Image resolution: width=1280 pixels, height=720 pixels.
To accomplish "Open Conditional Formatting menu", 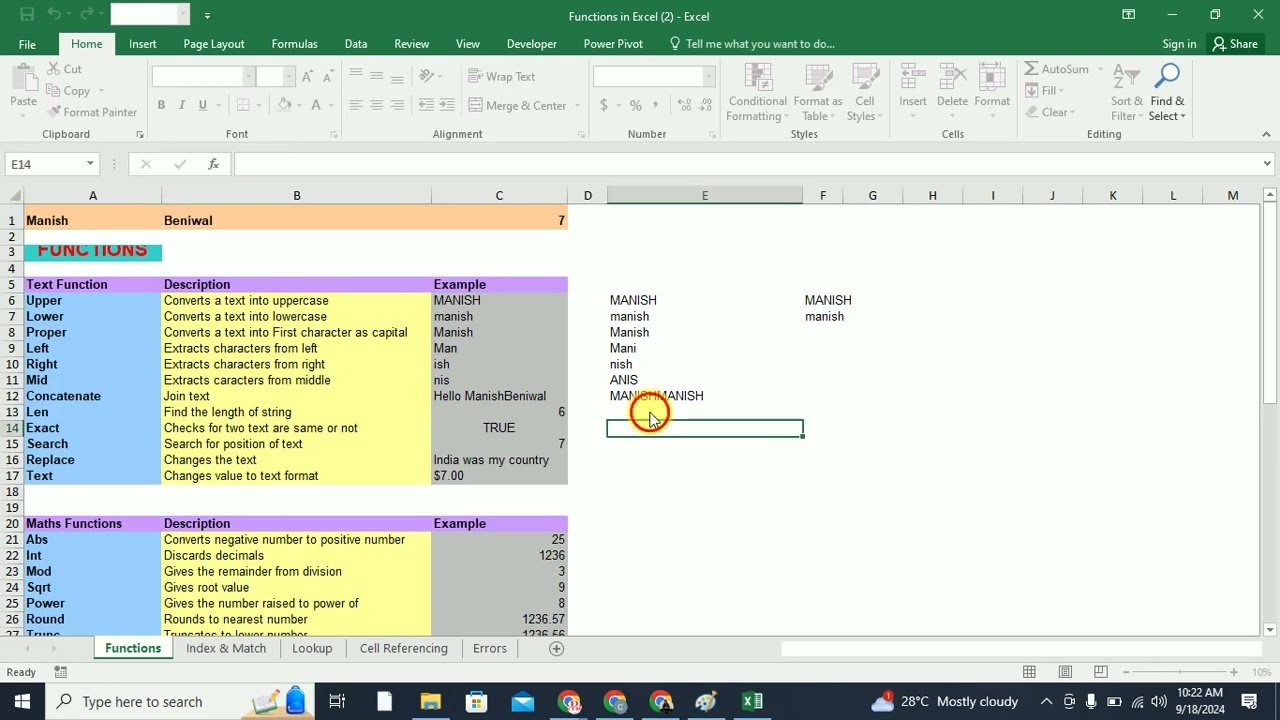I will (757, 92).
